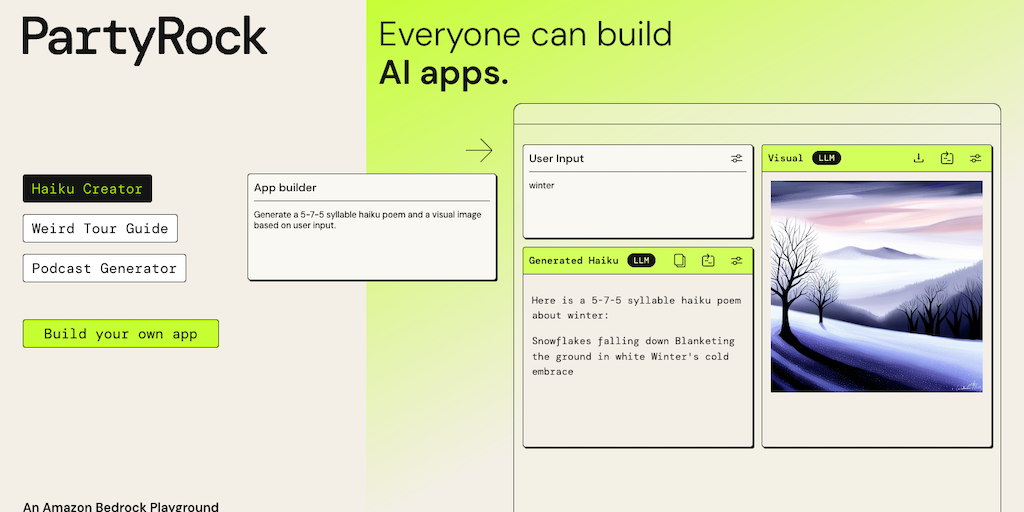This screenshot has height=512, width=1024.
Task: Select the Haiku Creator tab
Action: (x=87, y=189)
